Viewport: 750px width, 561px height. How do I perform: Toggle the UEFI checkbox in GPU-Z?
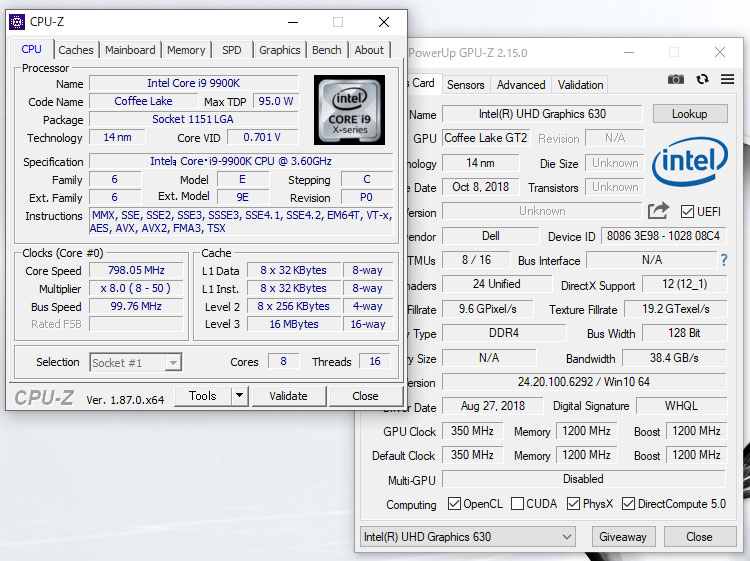point(687,211)
